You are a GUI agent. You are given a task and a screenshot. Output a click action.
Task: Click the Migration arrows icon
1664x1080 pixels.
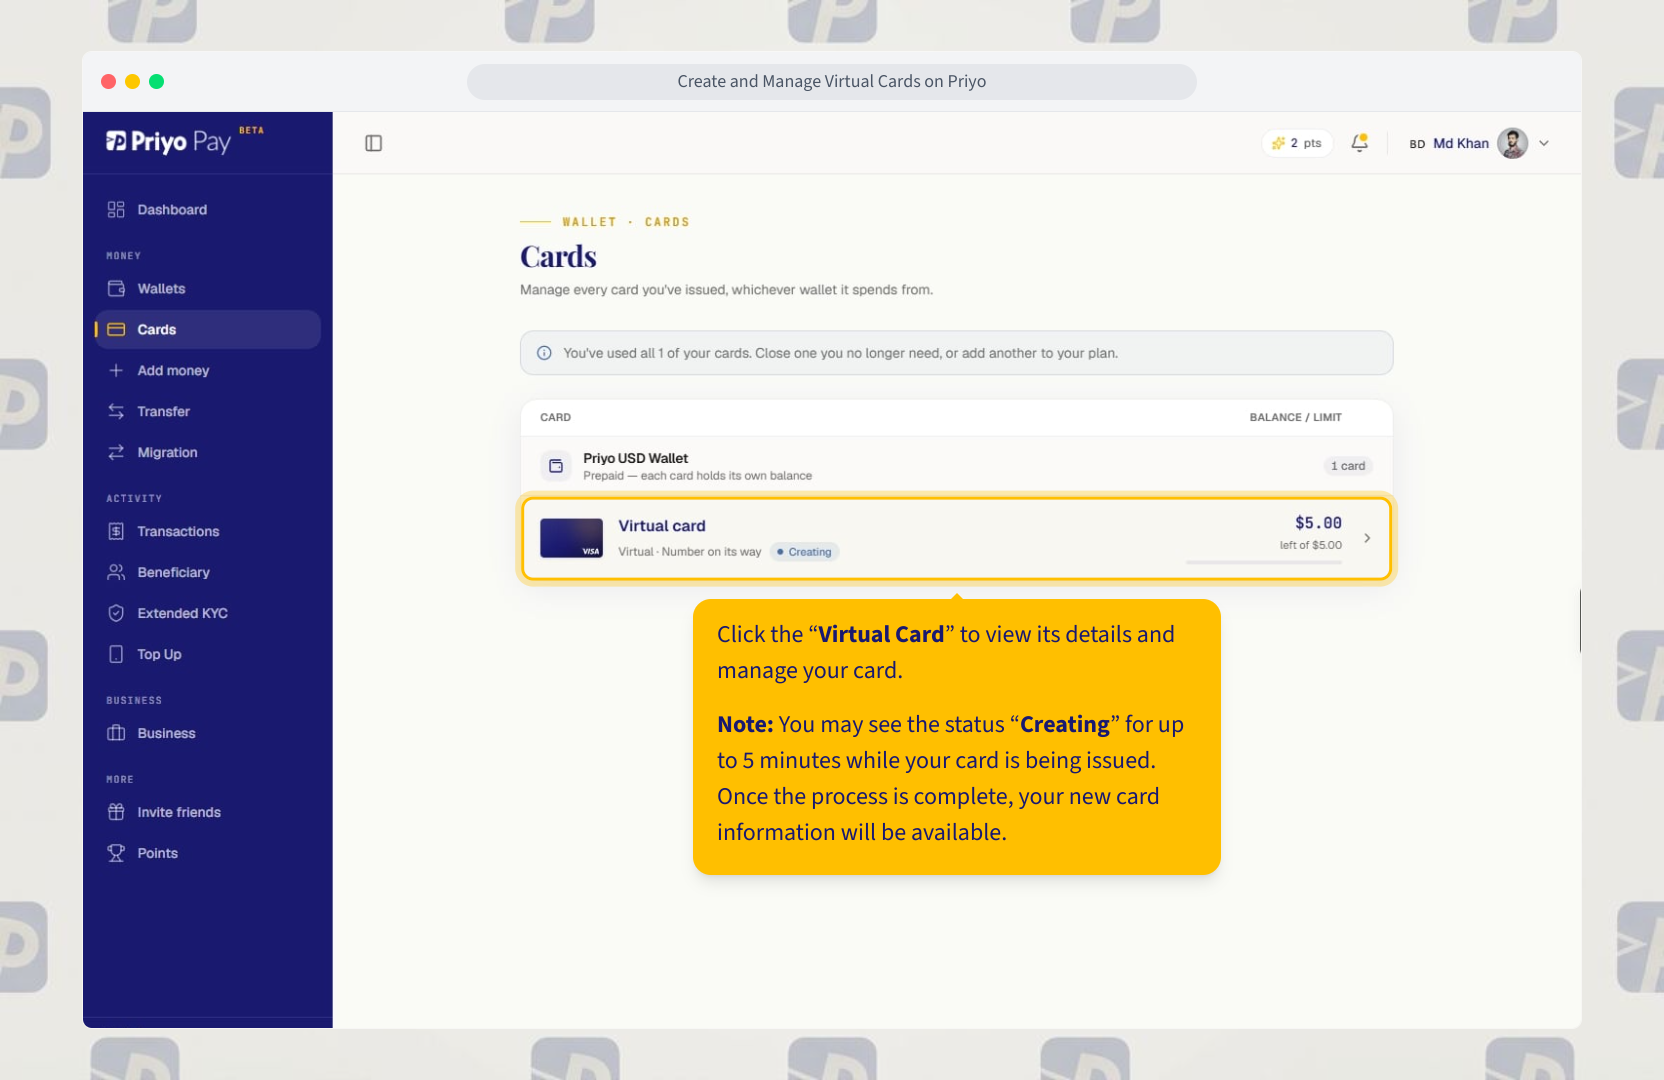pos(116,452)
